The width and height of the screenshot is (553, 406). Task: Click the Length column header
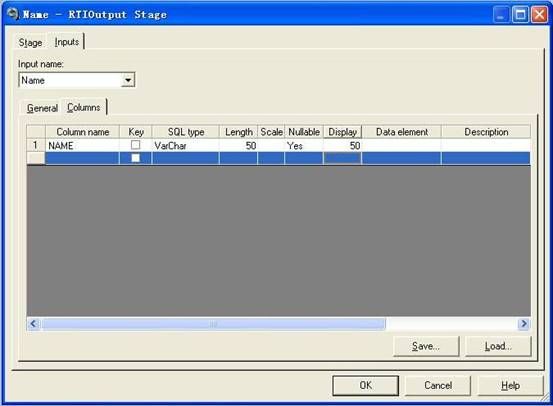tap(239, 132)
